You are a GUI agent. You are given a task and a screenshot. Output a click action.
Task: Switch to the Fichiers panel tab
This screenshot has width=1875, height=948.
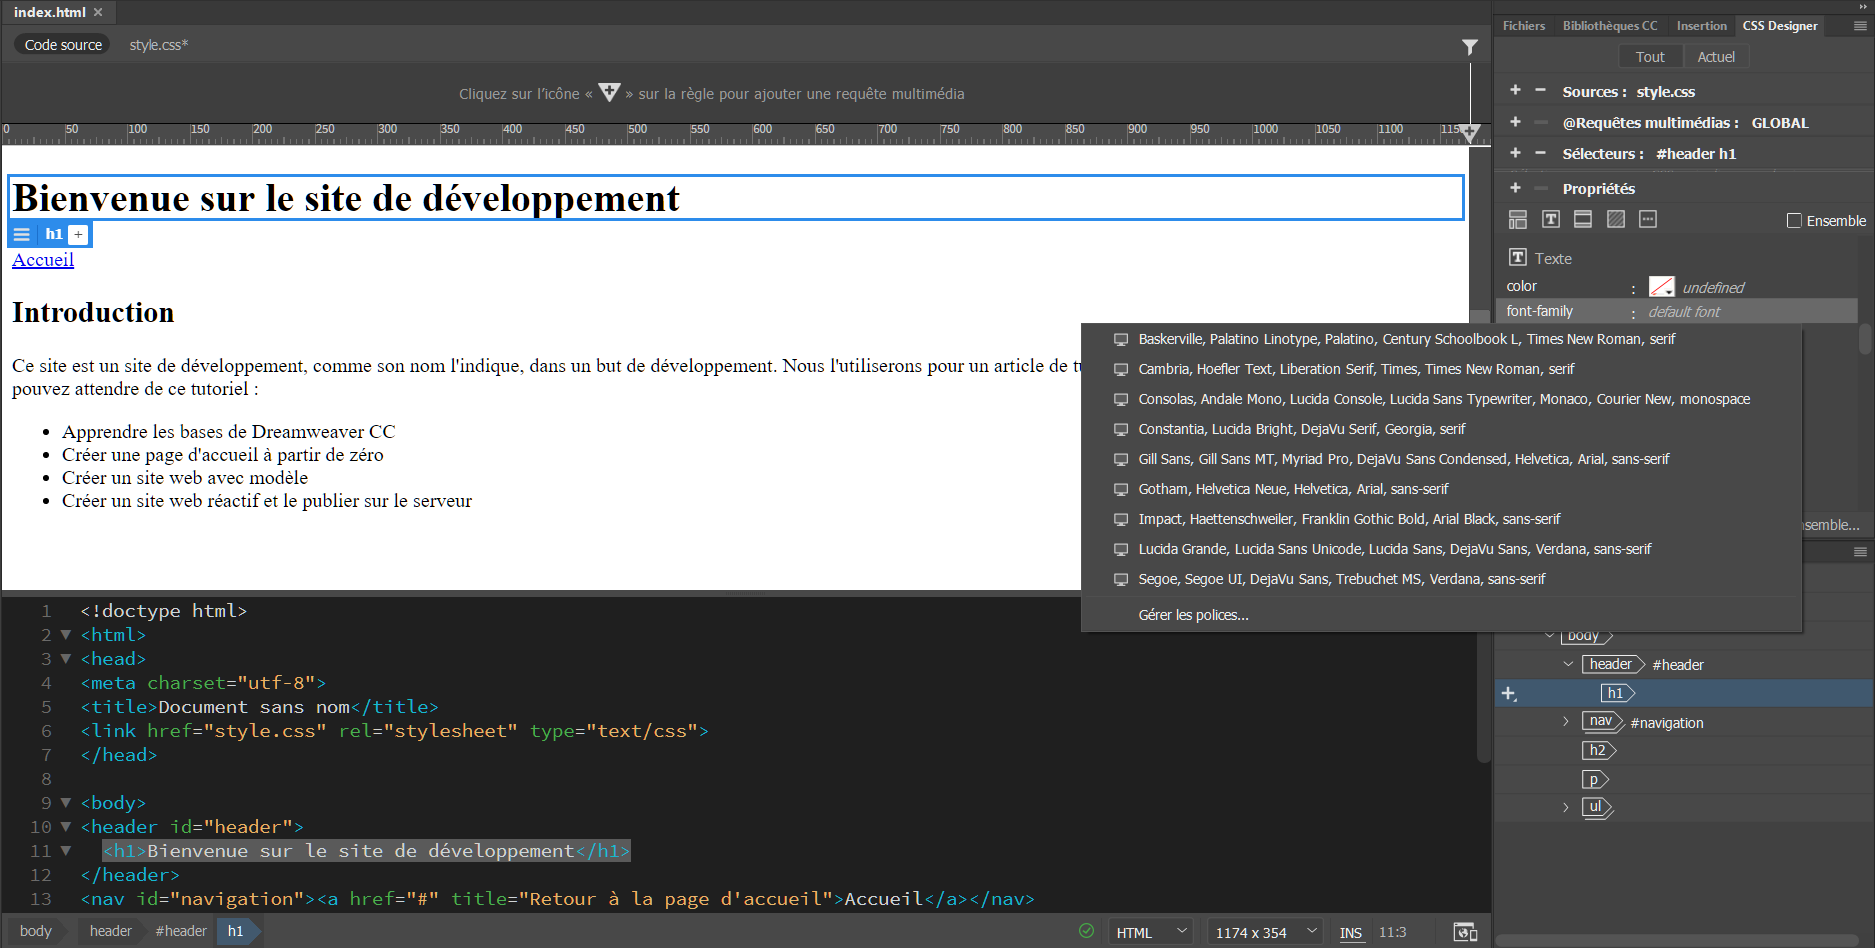[x=1523, y=26]
